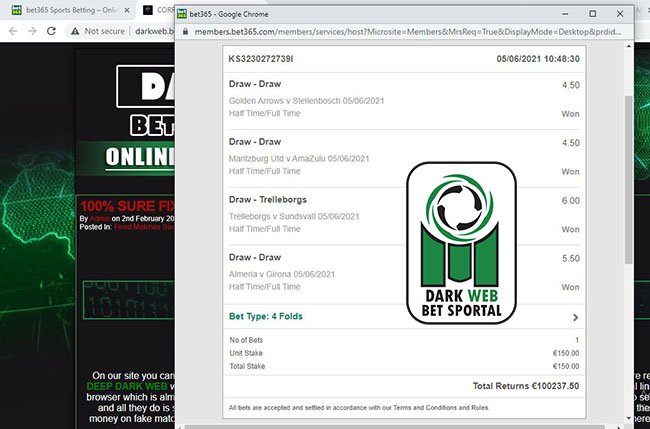Click the scrollbar up arrow in popup
This screenshot has height=429, width=650.
[x=629, y=47]
